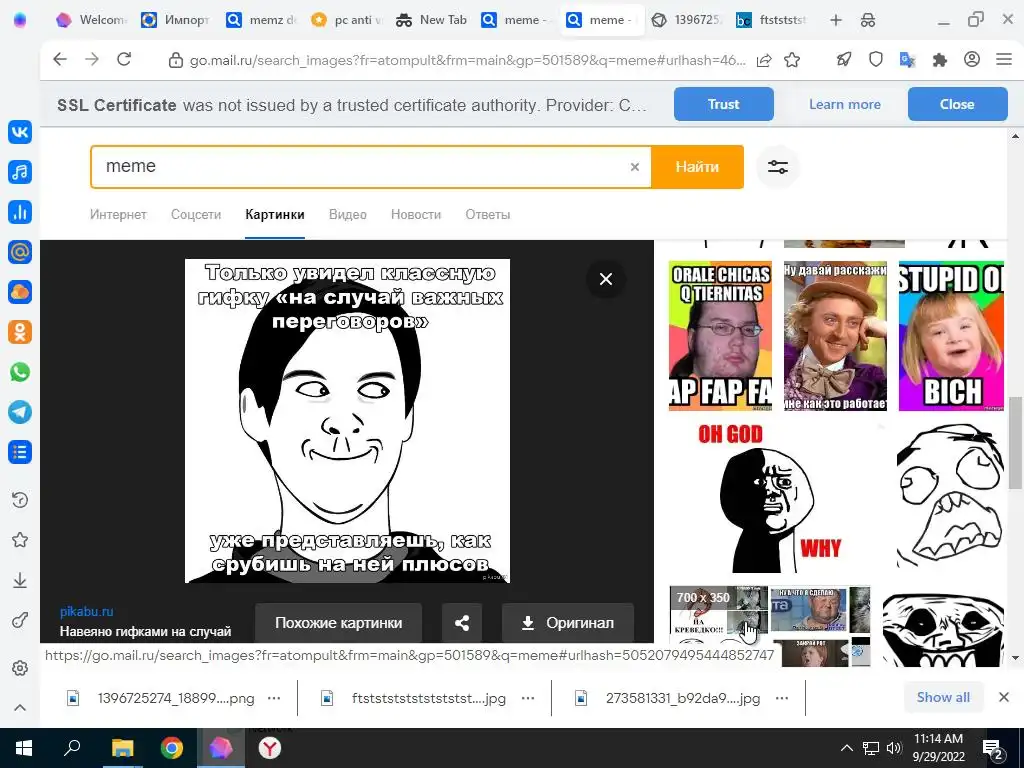Open Windows Start menu
This screenshot has height=768, width=1024.
(x=24, y=748)
